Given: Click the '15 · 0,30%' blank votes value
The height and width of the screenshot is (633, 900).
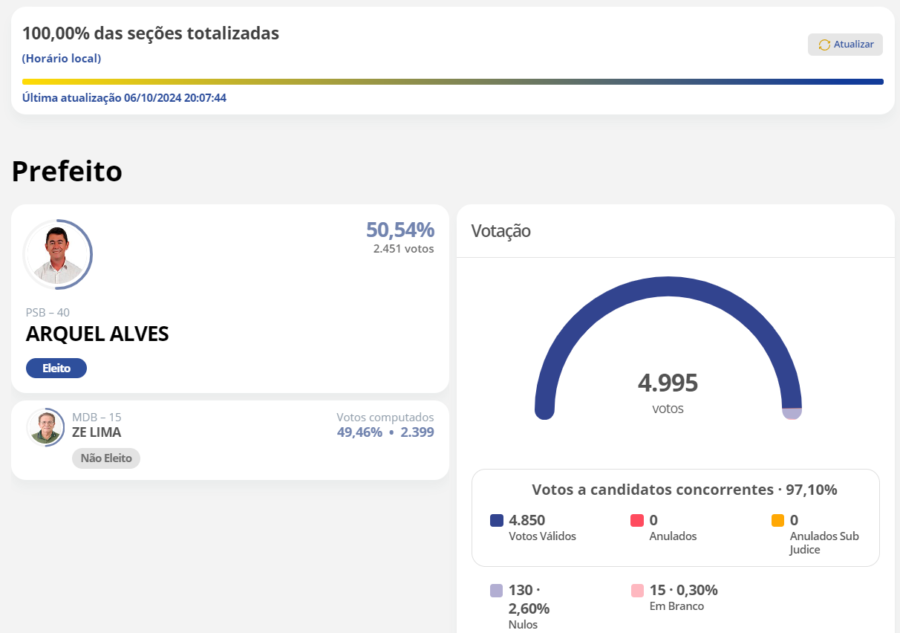Looking at the screenshot, I should [x=684, y=590].
